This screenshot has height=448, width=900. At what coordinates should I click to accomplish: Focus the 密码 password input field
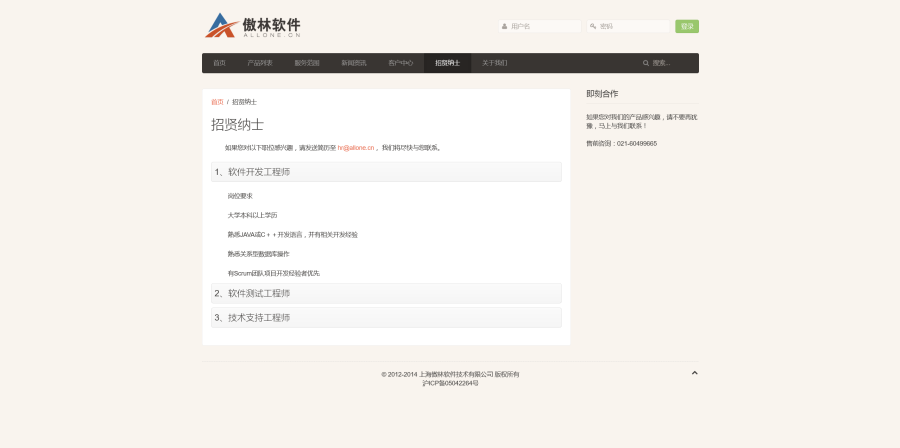[x=629, y=26]
